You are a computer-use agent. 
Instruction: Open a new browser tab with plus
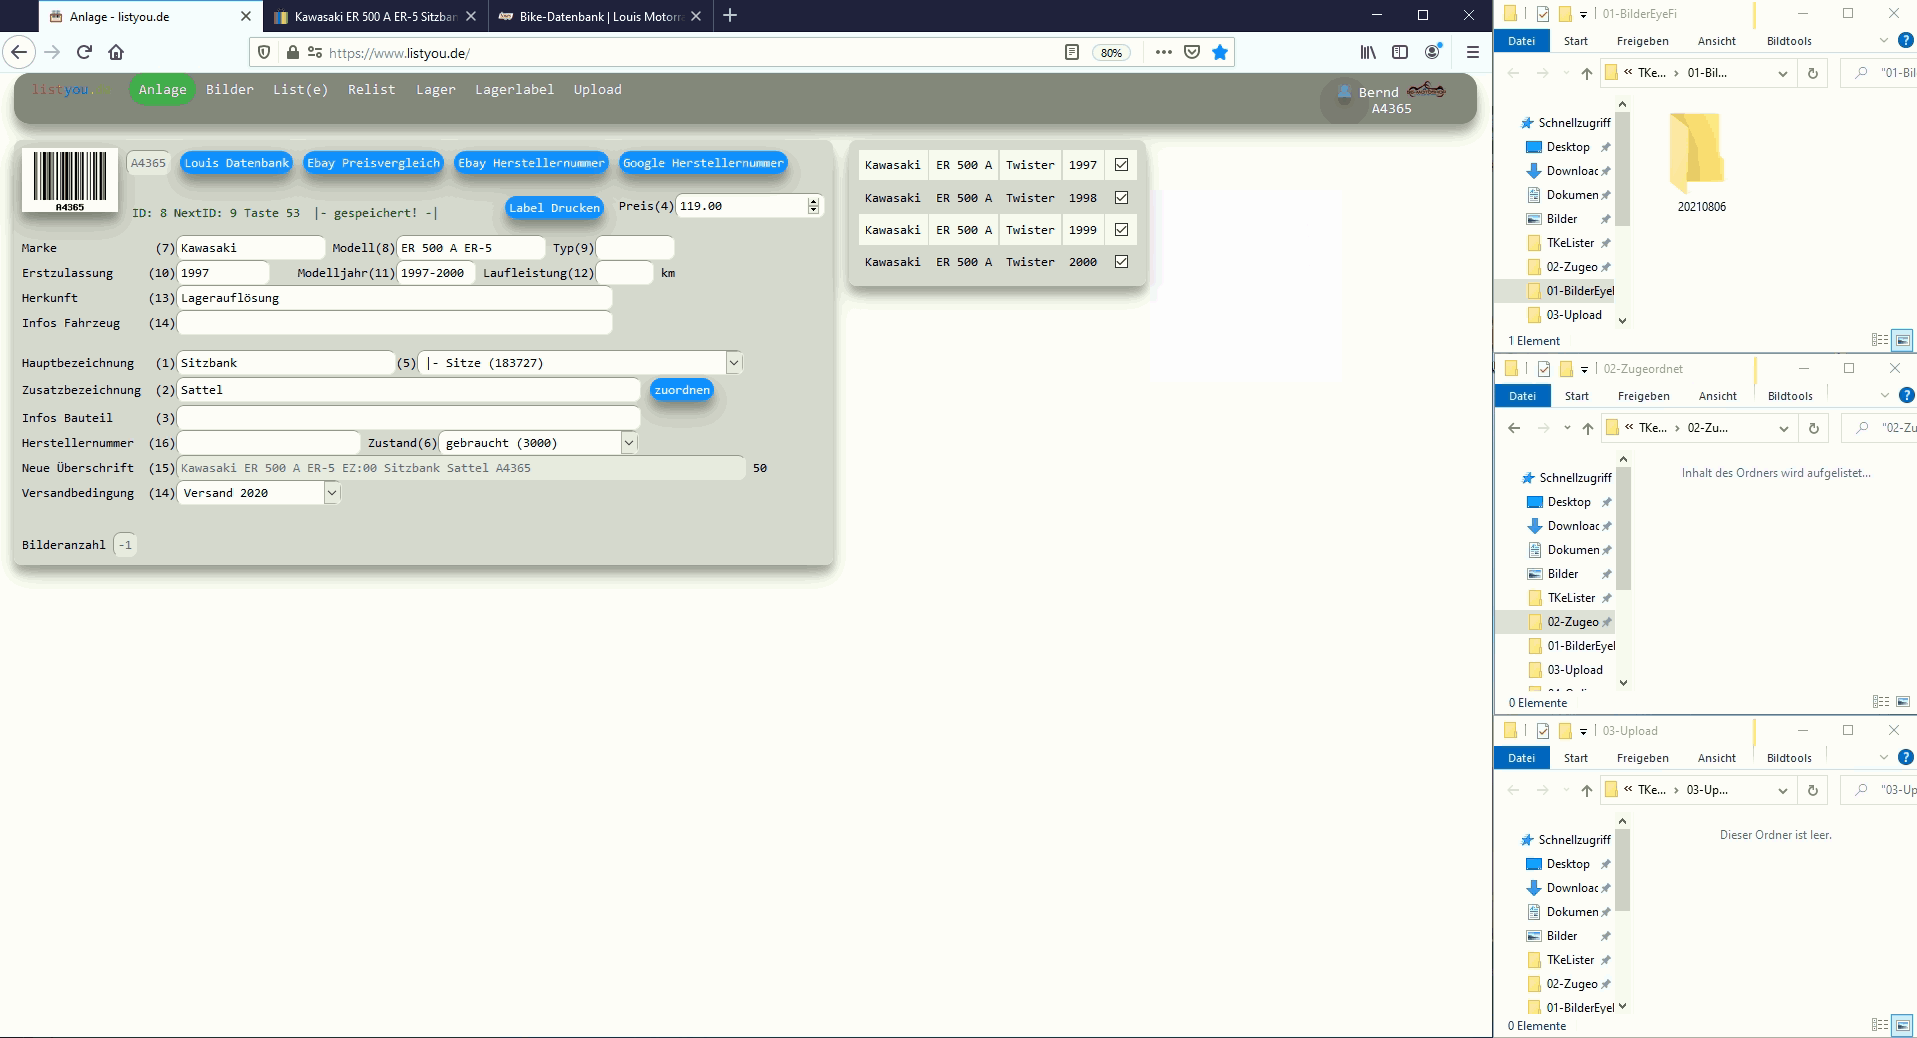click(x=730, y=15)
